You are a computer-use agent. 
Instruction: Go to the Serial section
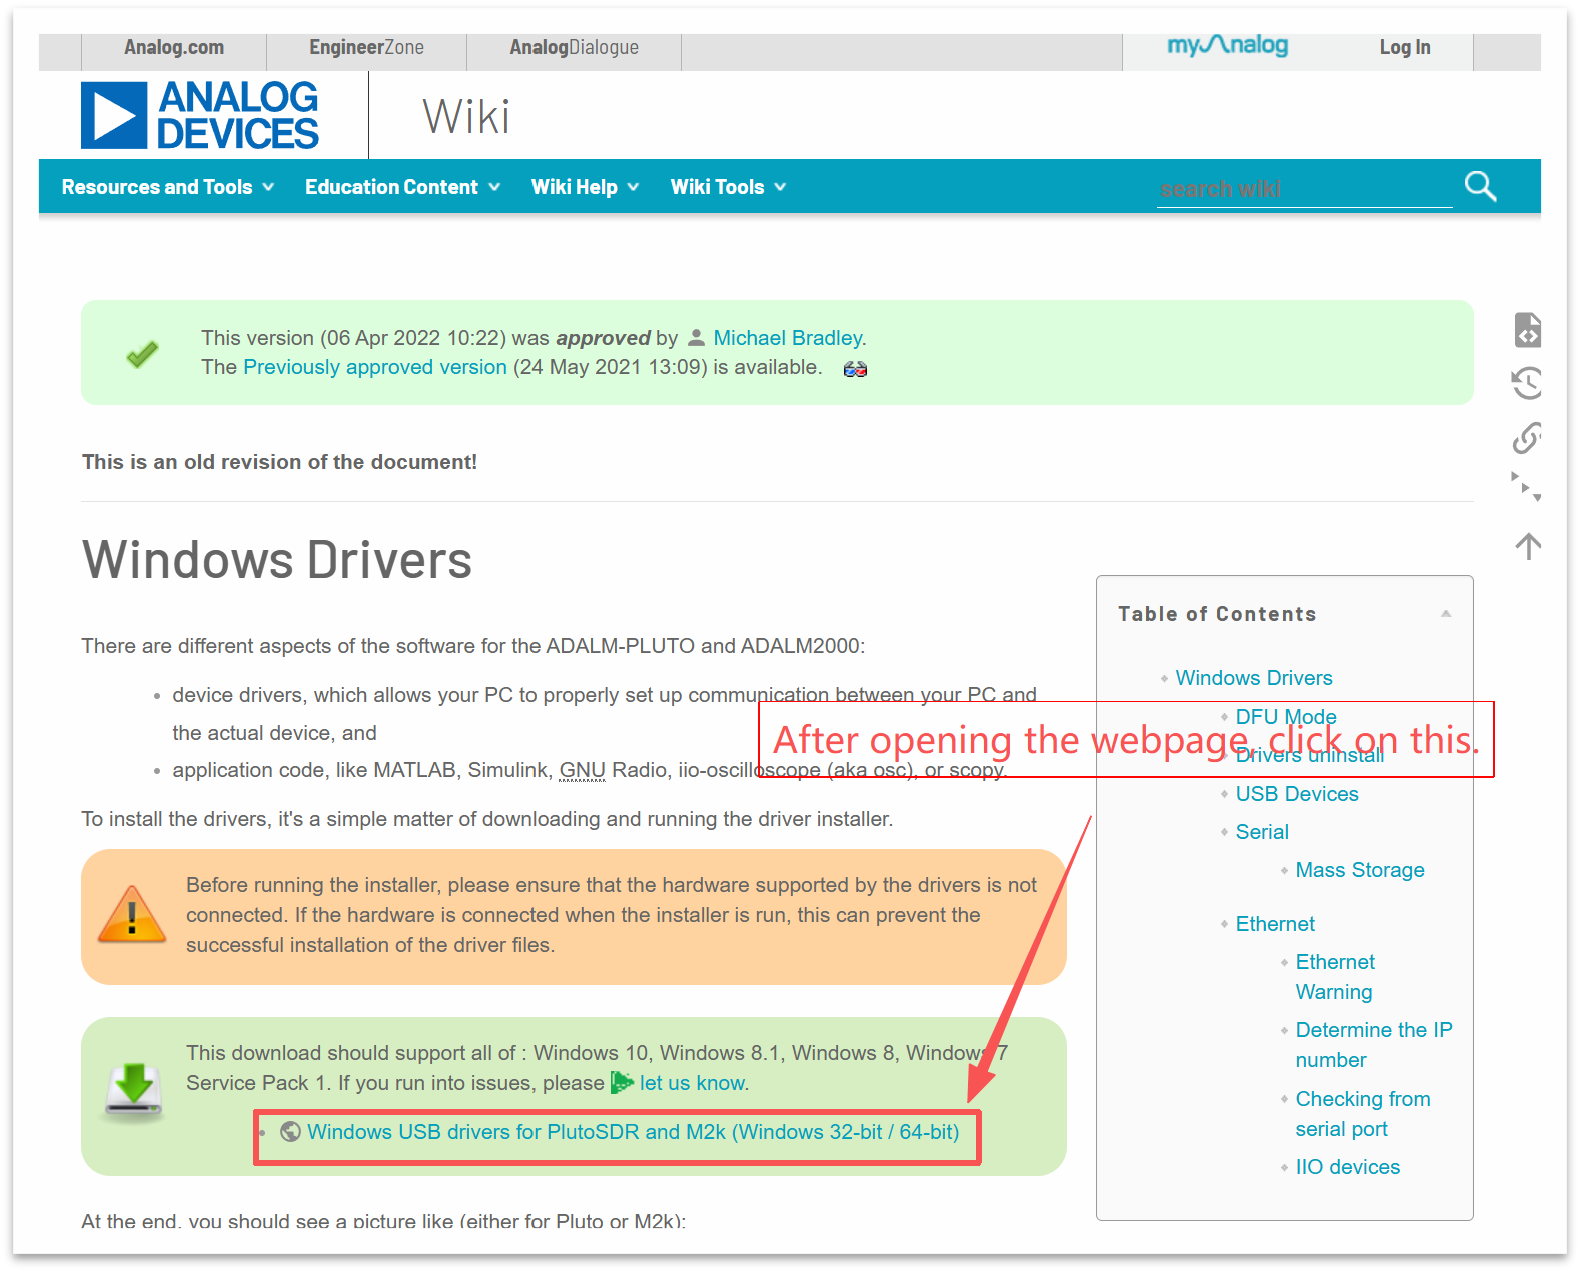click(x=1262, y=832)
